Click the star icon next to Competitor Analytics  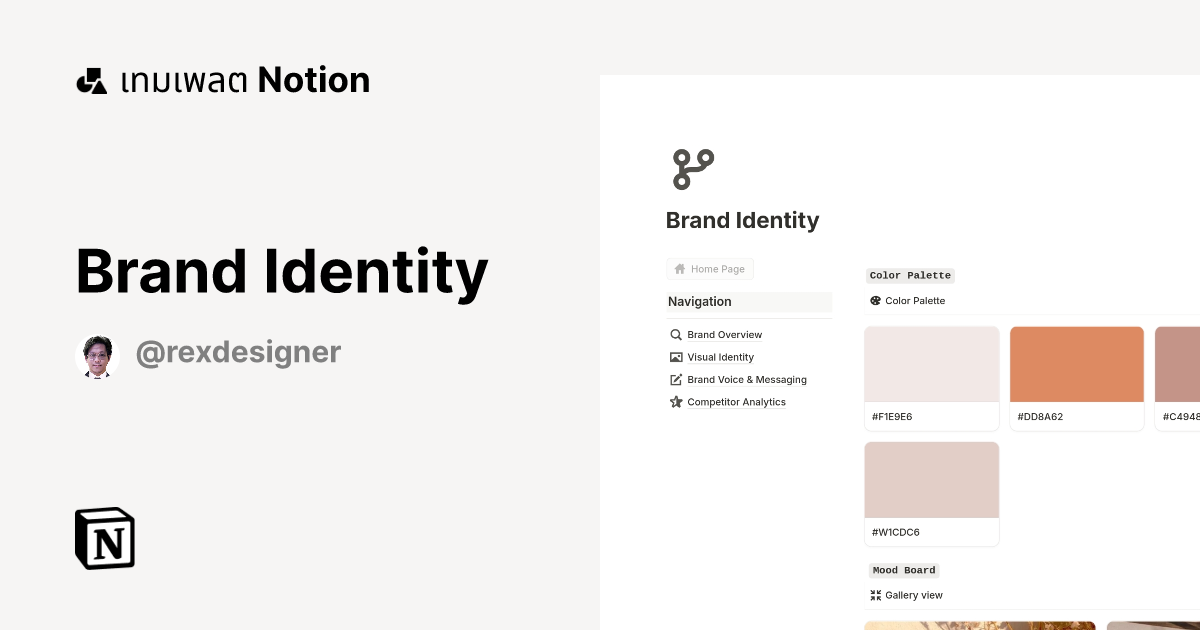click(x=676, y=402)
